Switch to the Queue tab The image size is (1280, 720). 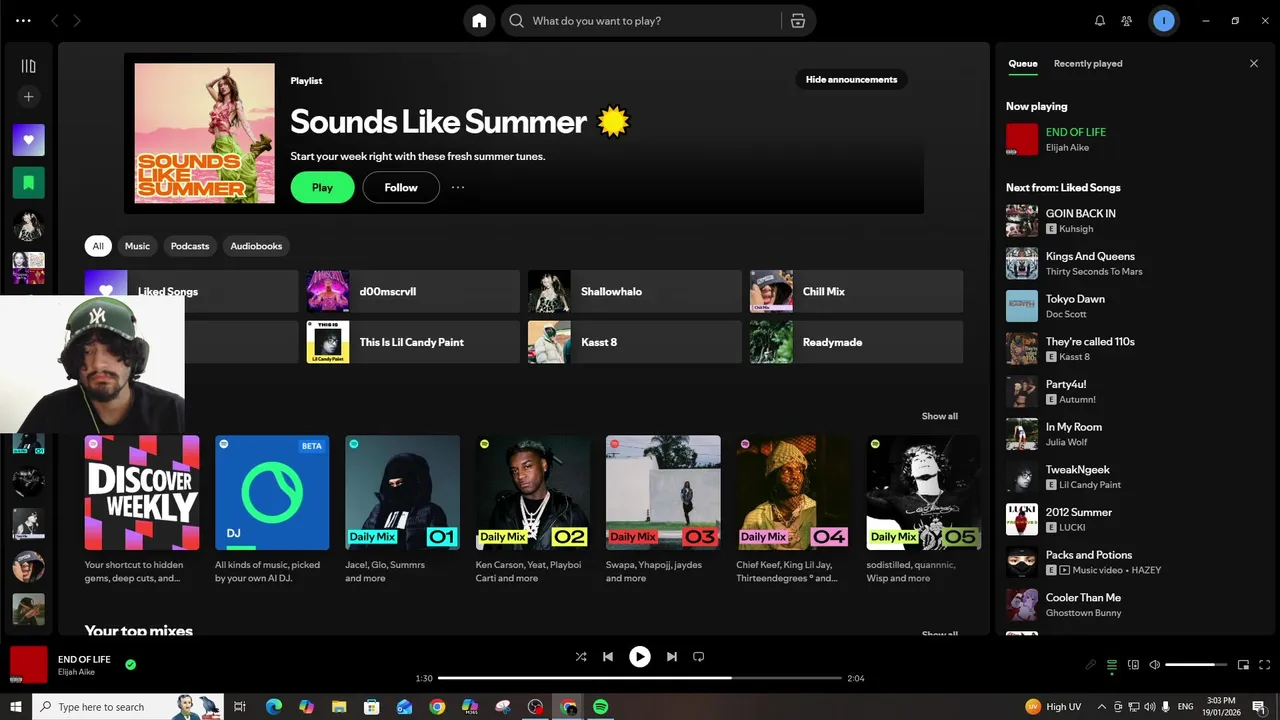1022,64
